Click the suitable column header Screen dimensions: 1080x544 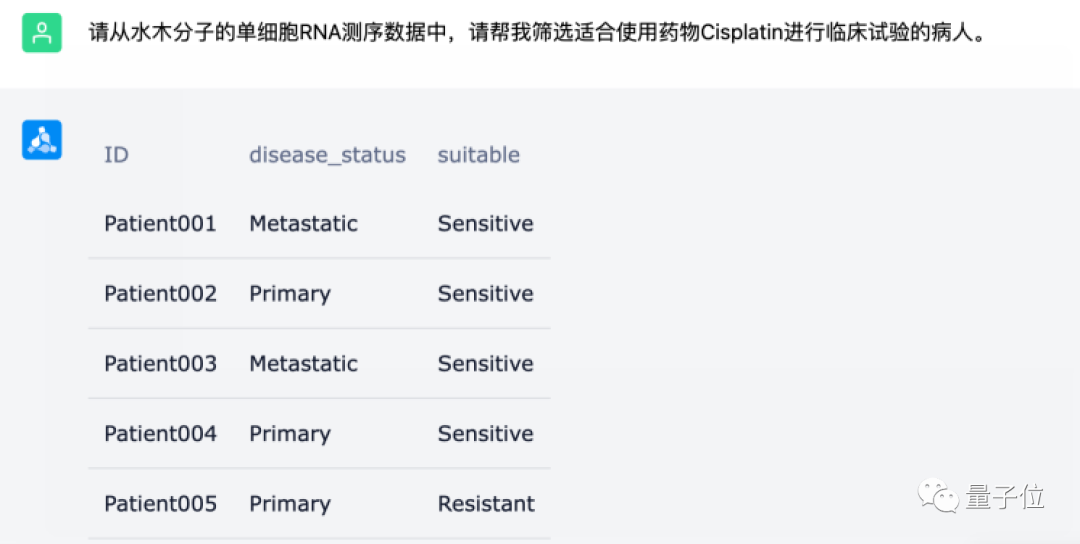(x=478, y=155)
